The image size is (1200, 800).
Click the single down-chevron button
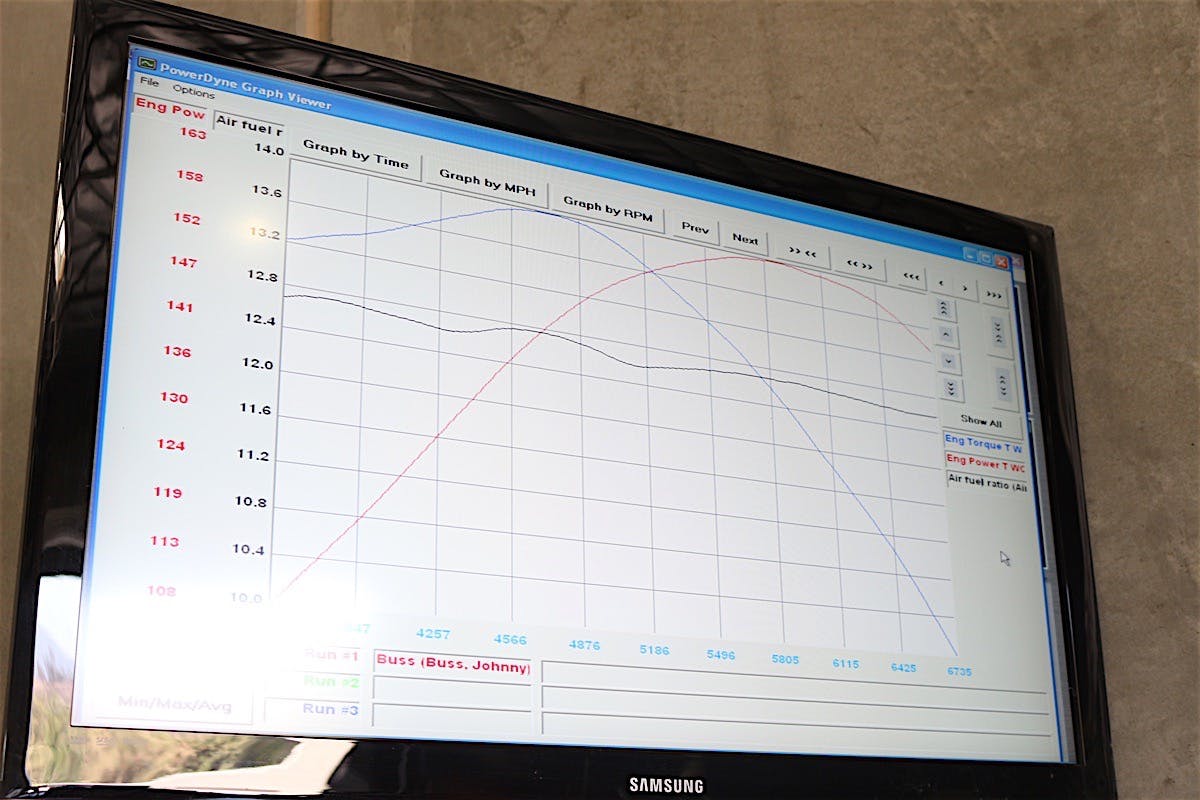tap(949, 362)
